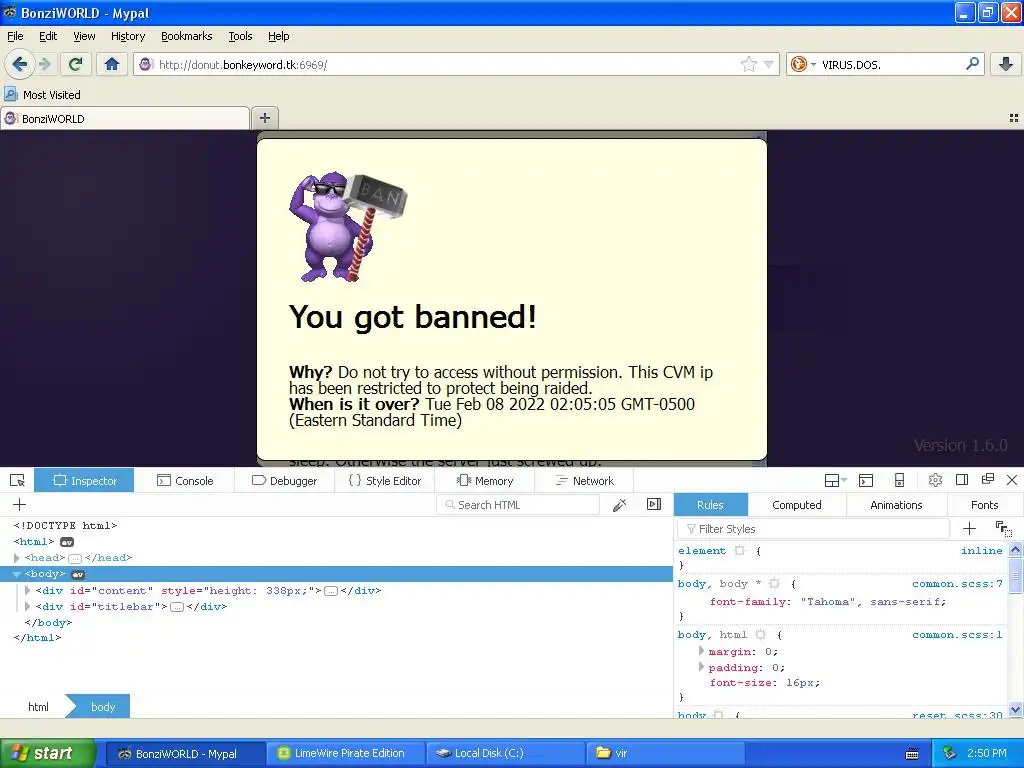Screen dimensions: 1024x768
Task: Open the Fonts sidebar tab
Action: [984, 505]
